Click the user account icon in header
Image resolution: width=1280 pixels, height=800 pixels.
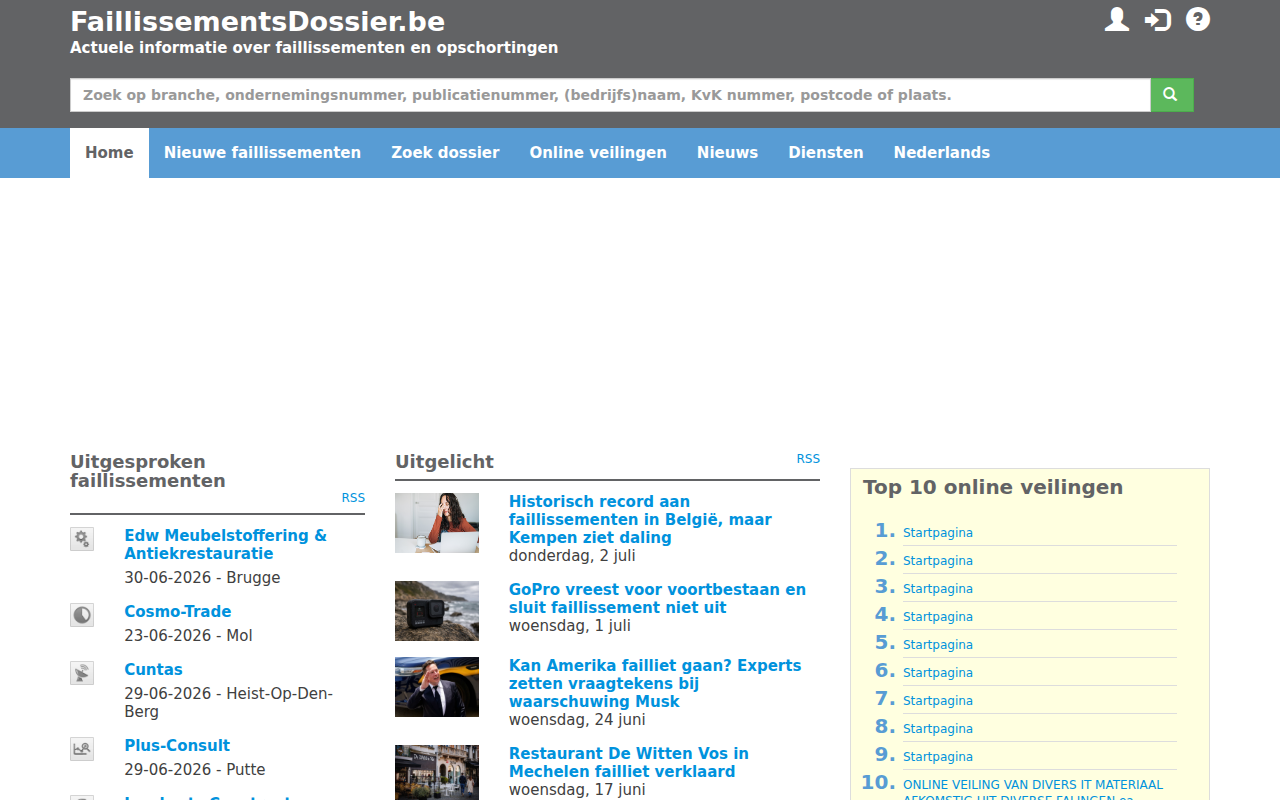pos(1117,20)
